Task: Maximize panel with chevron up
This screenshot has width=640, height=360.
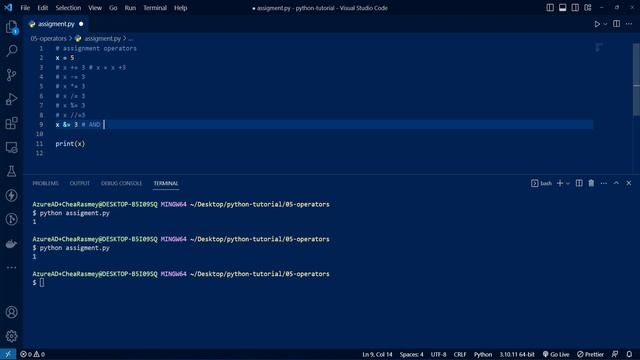Action: tap(616, 183)
